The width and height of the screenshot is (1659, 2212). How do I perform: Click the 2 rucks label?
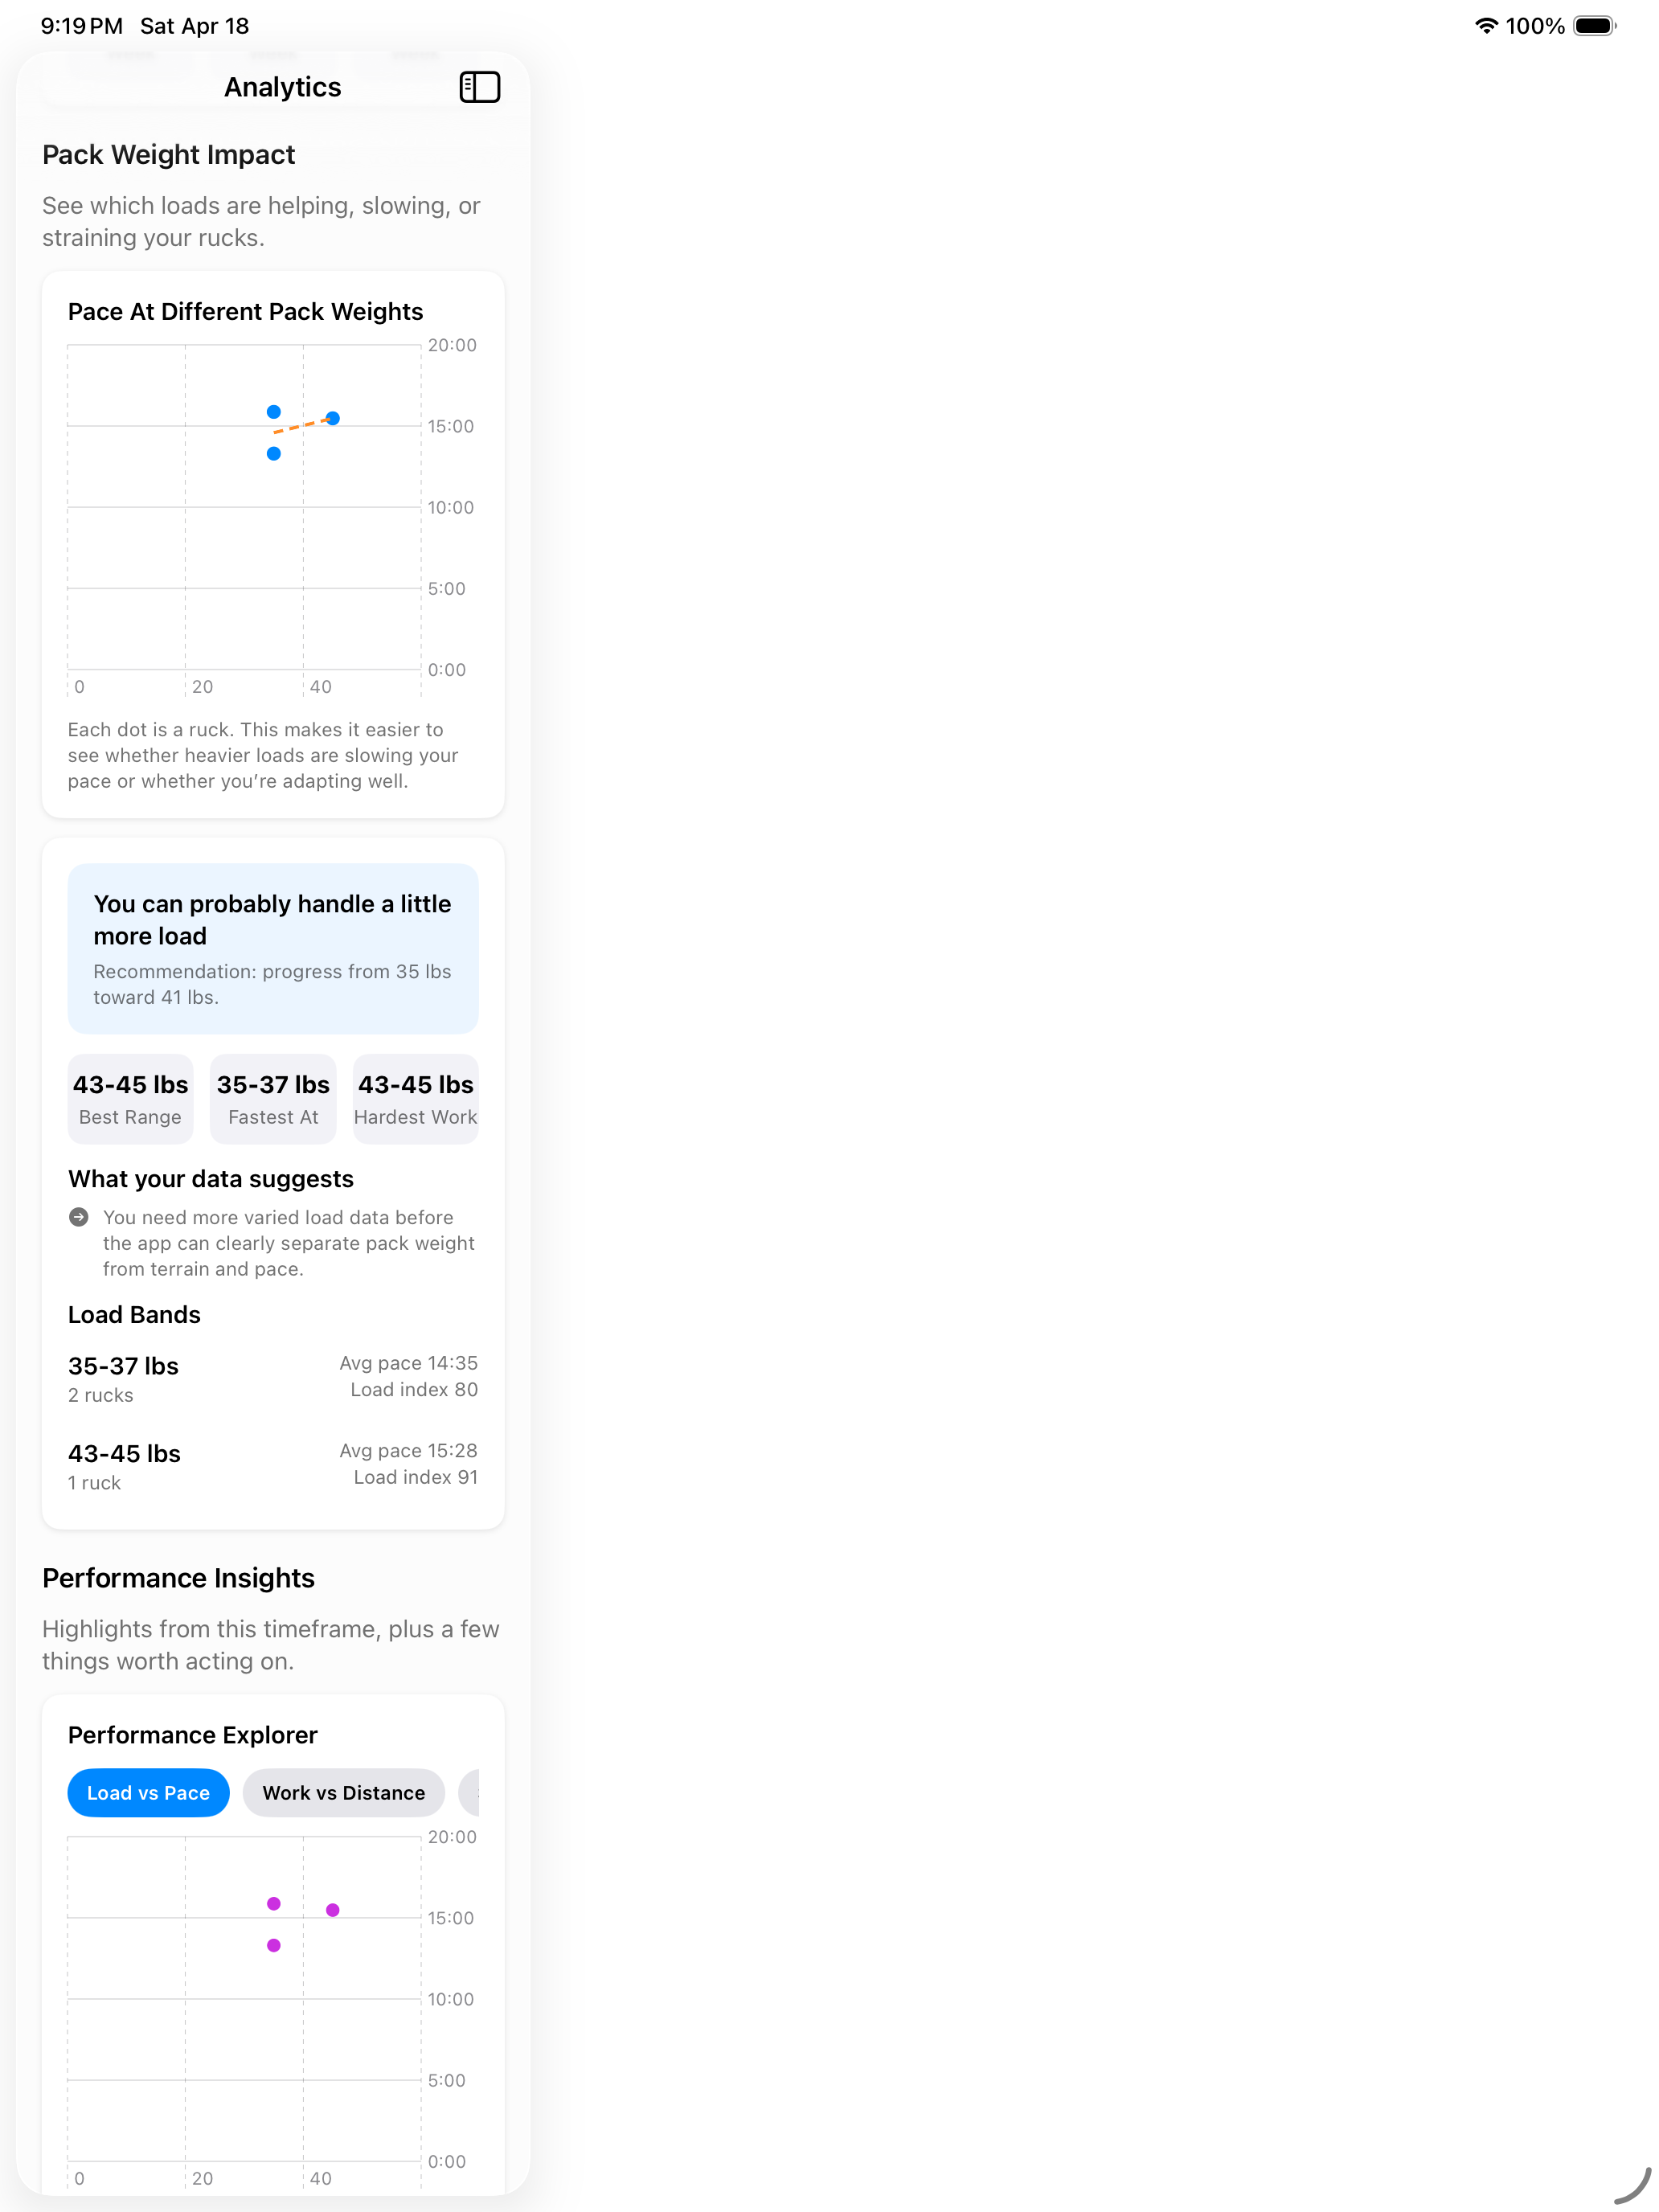click(x=101, y=1395)
